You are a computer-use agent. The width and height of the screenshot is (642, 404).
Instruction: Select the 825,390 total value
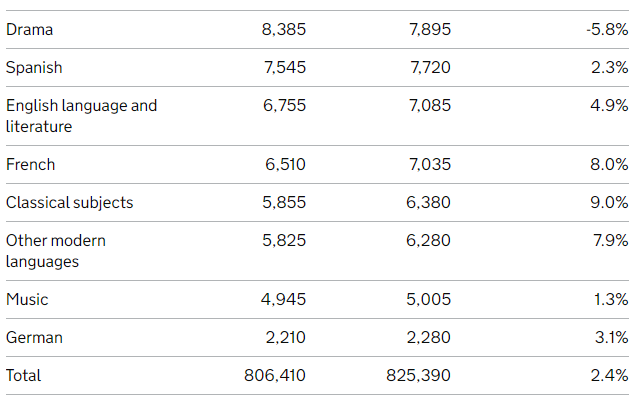tap(418, 376)
